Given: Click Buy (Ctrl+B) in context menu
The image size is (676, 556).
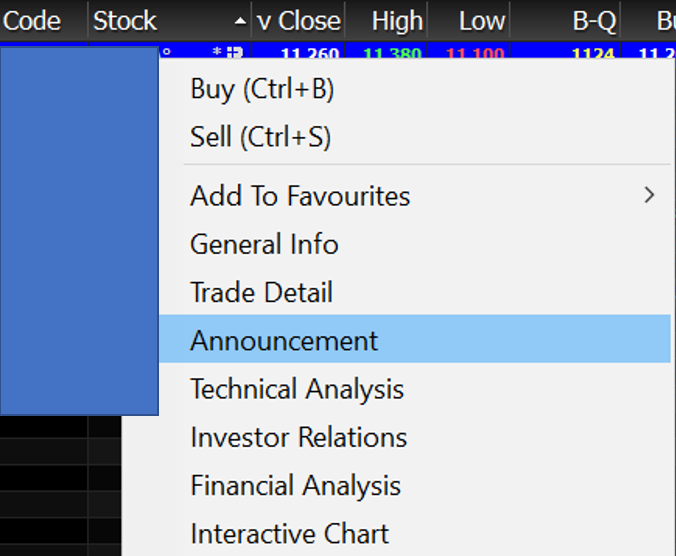Looking at the screenshot, I should click(x=262, y=89).
